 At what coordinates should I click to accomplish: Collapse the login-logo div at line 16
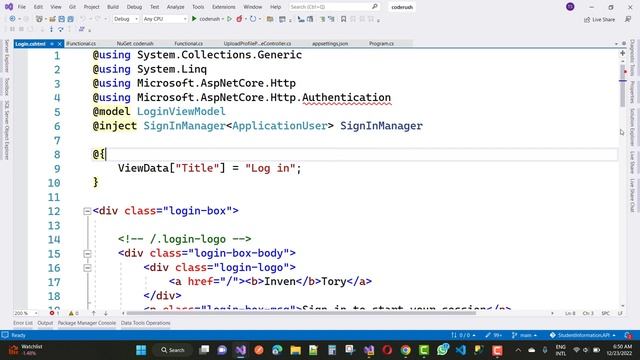(x=87, y=268)
